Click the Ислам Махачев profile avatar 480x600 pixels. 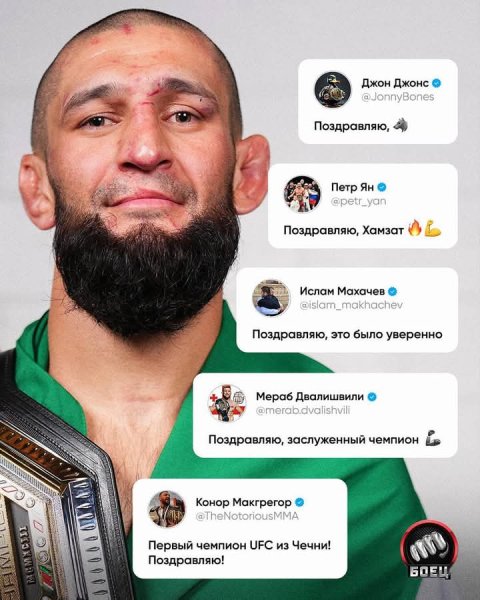271,298
